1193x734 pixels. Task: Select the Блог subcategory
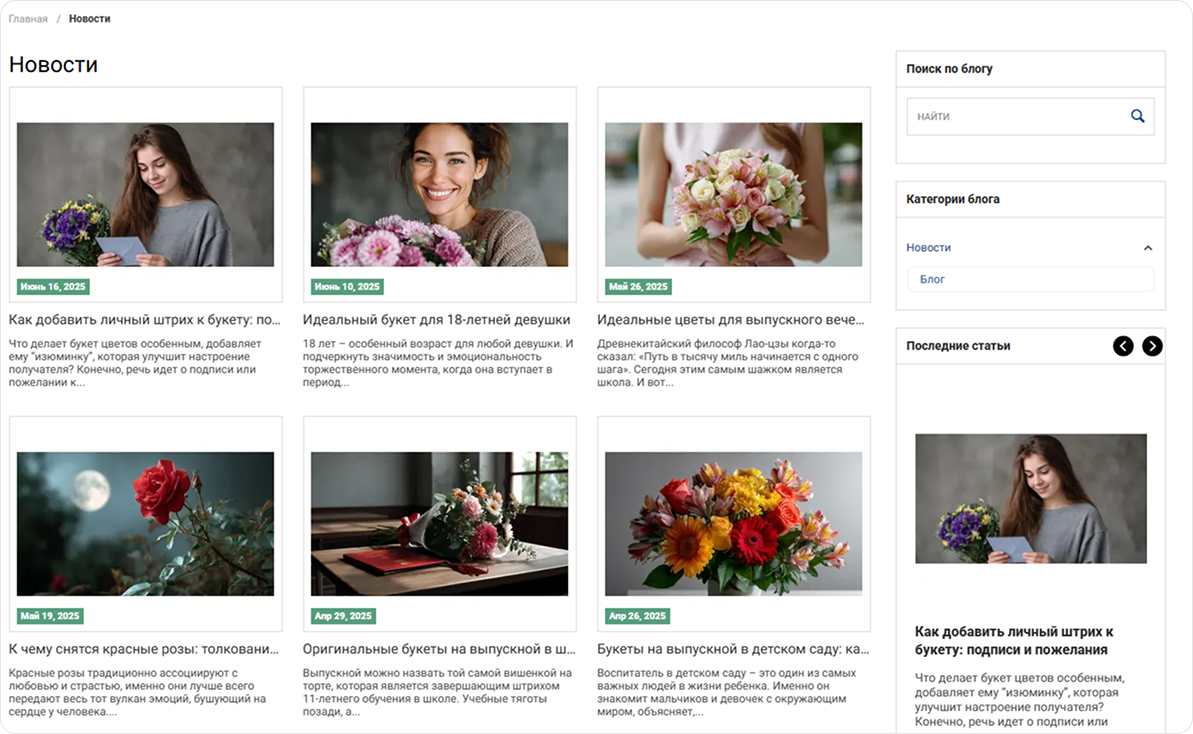[932, 280]
